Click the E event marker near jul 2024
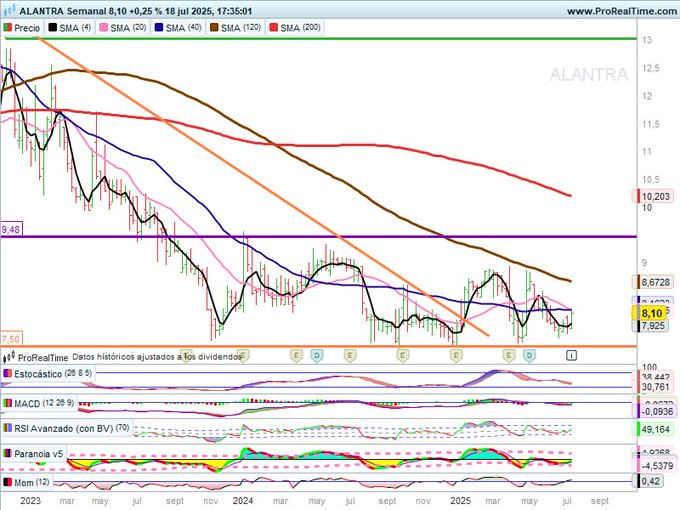The image size is (680, 510). tap(350, 356)
